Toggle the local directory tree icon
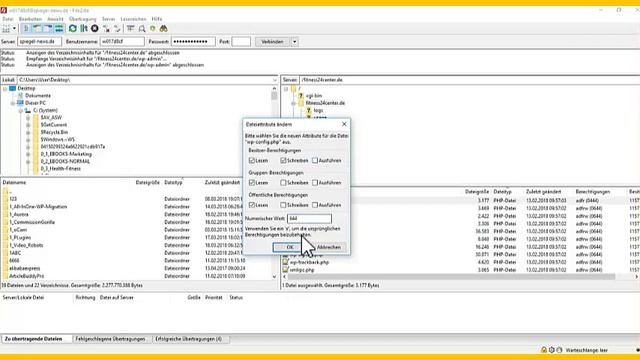Screen dimensions: 640x360 (x=37, y=29)
